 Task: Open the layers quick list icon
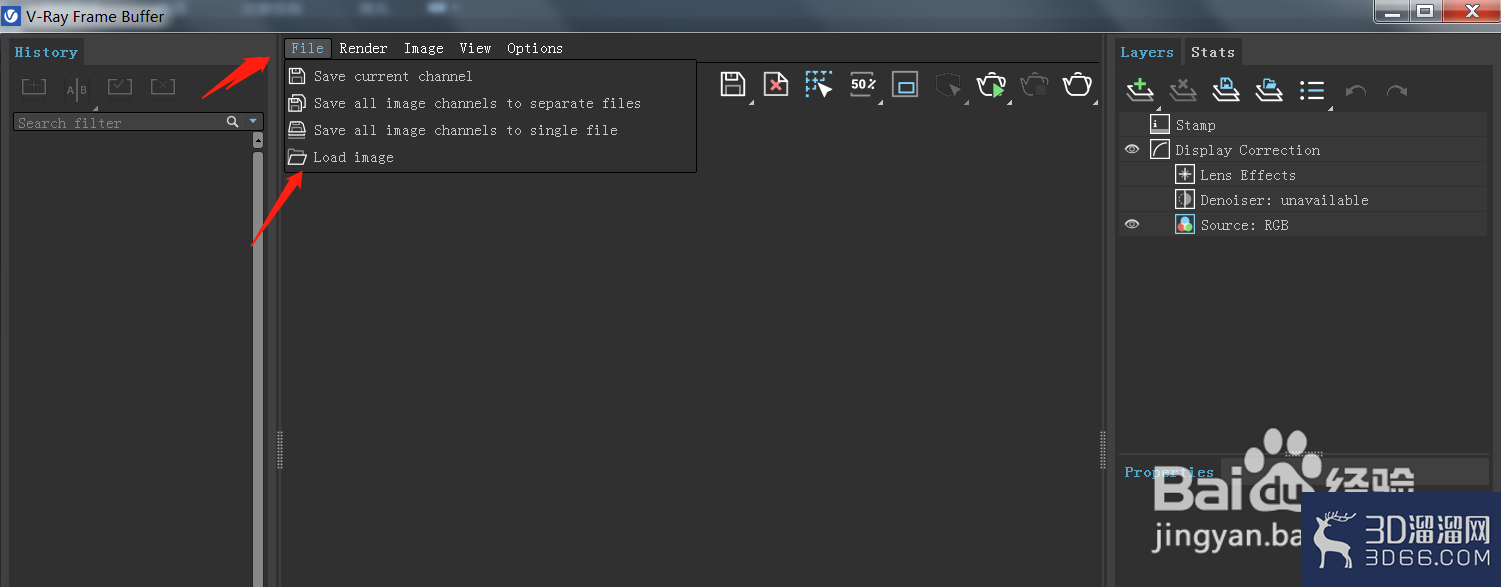pyautogui.click(x=1312, y=91)
